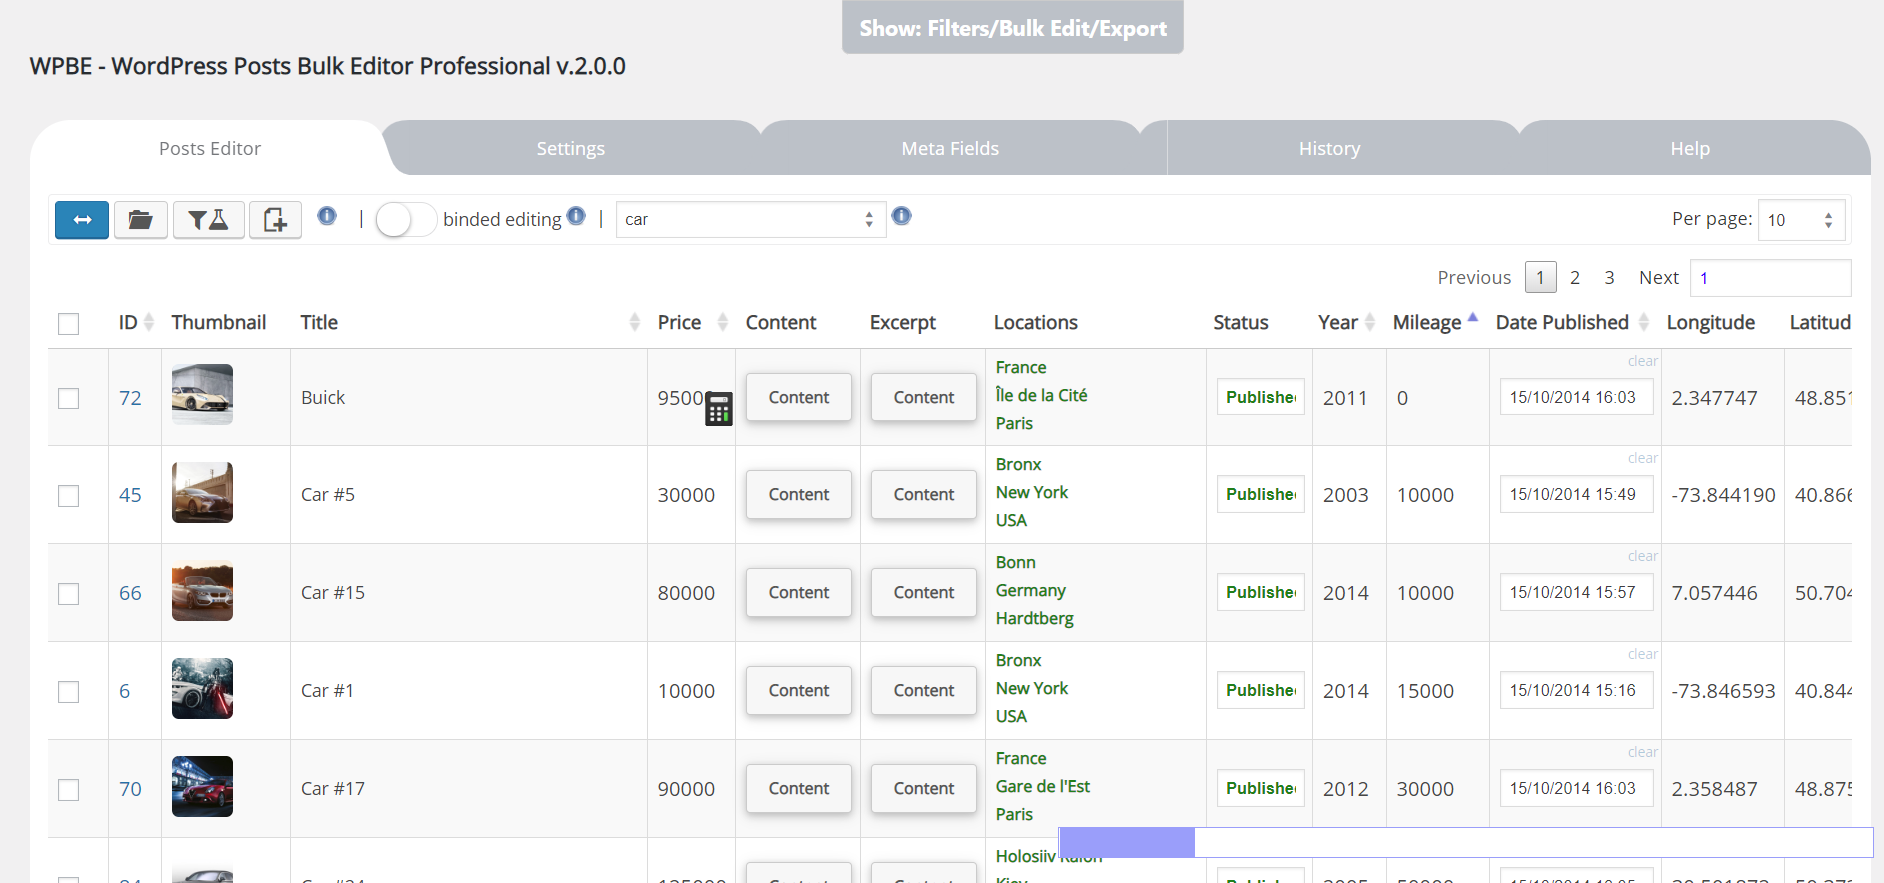
Task: Open the car post type dropdown
Action: coord(750,220)
